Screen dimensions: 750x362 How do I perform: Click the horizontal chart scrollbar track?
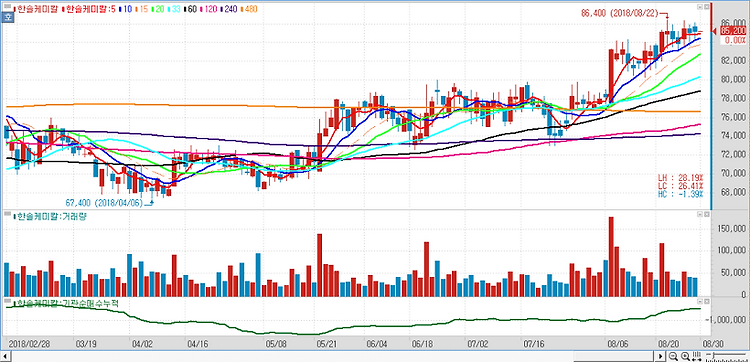333,356
